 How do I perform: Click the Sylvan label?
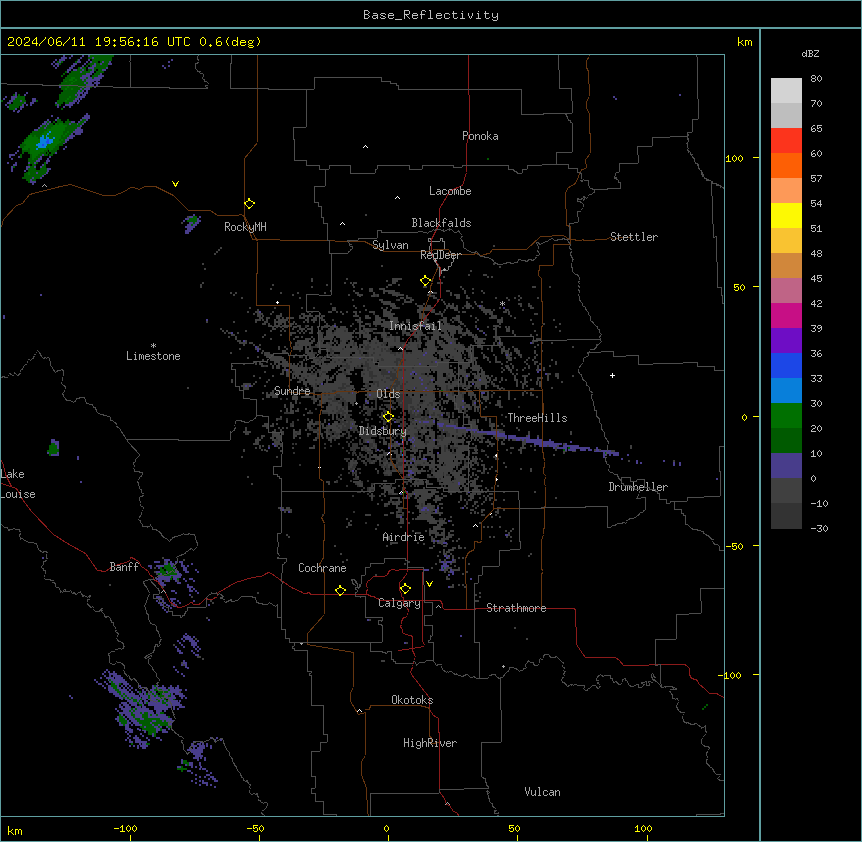tap(390, 245)
